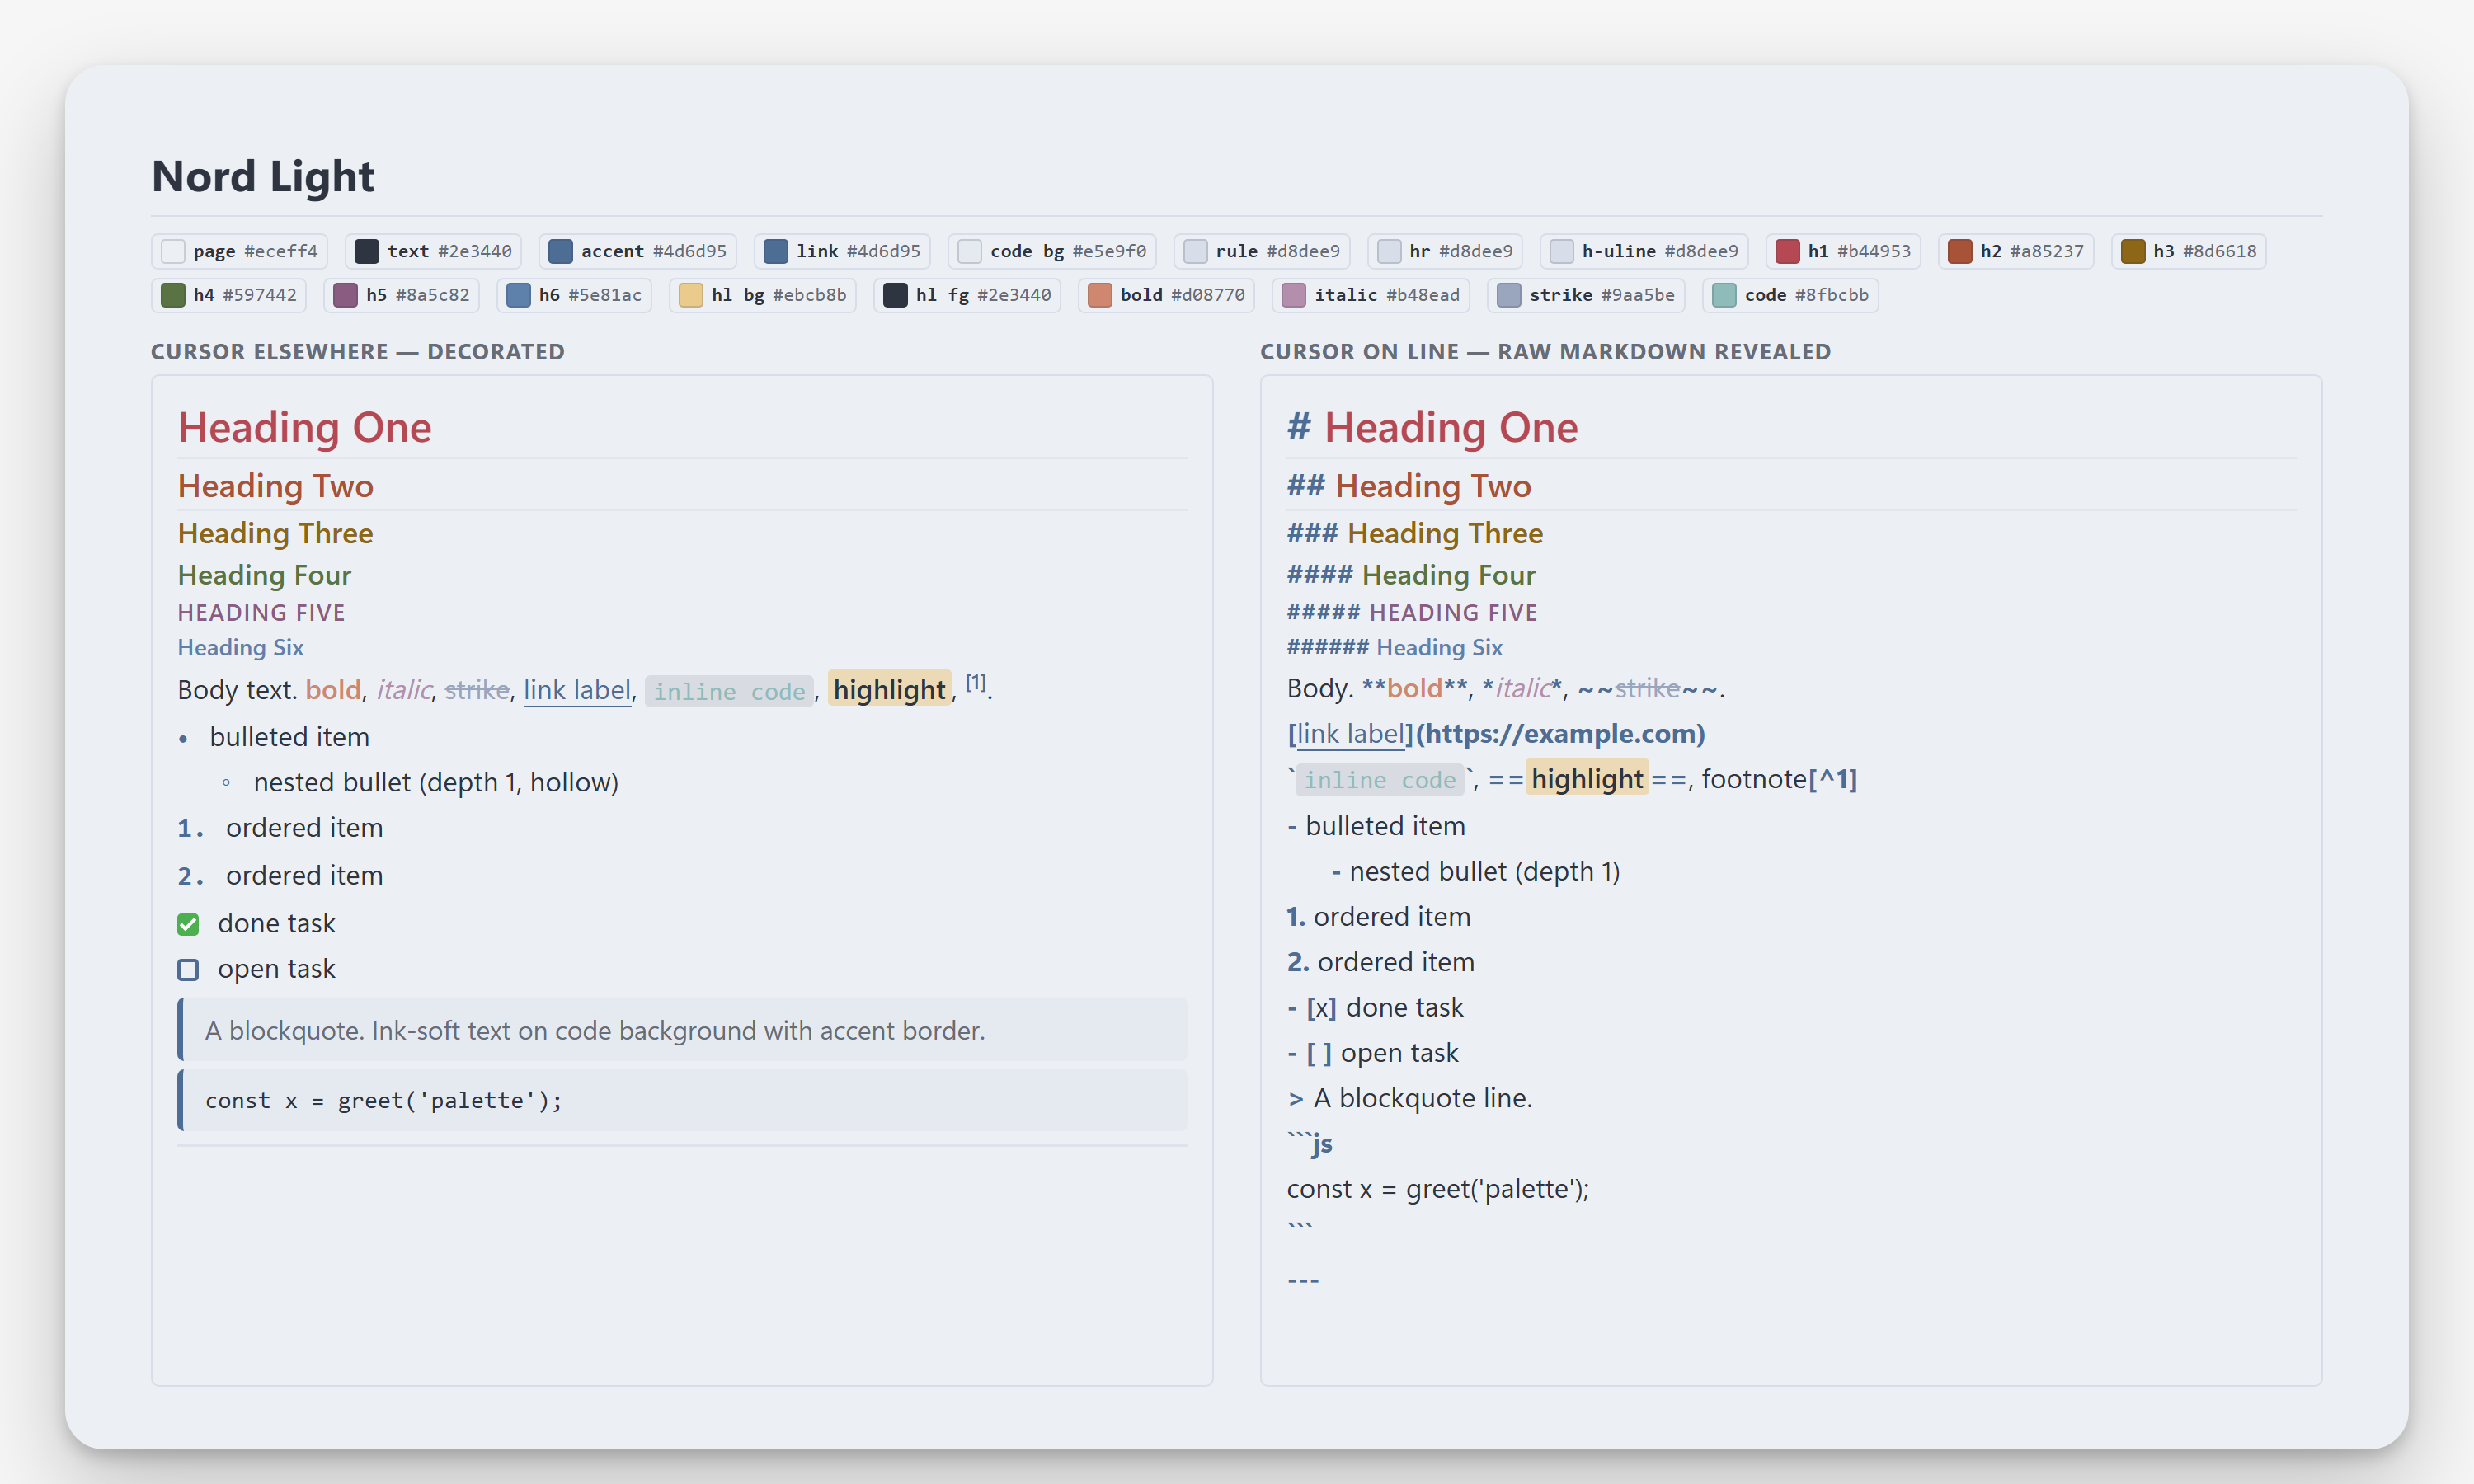
Task: Click the decorated Heading One
Action: pos(305,428)
